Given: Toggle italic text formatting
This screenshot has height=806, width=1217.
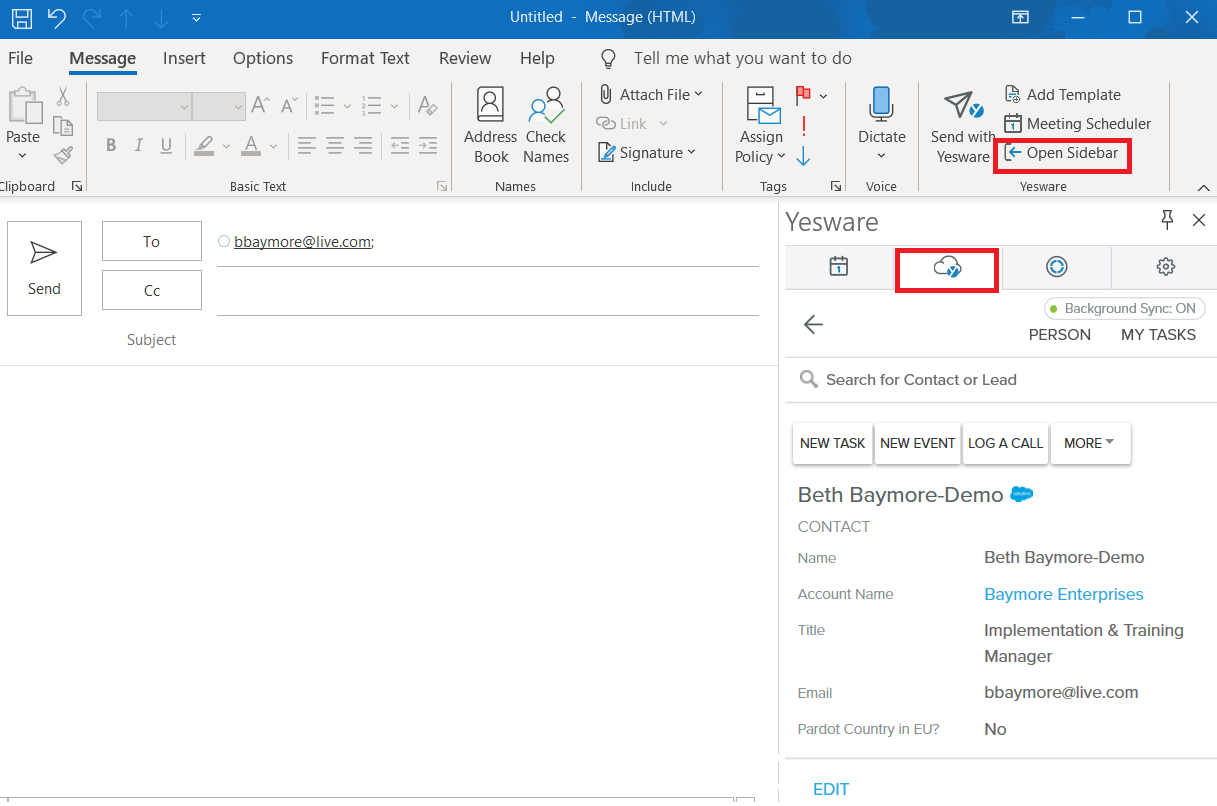Looking at the screenshot, I should pyautogui.click(x=139, y=146).
